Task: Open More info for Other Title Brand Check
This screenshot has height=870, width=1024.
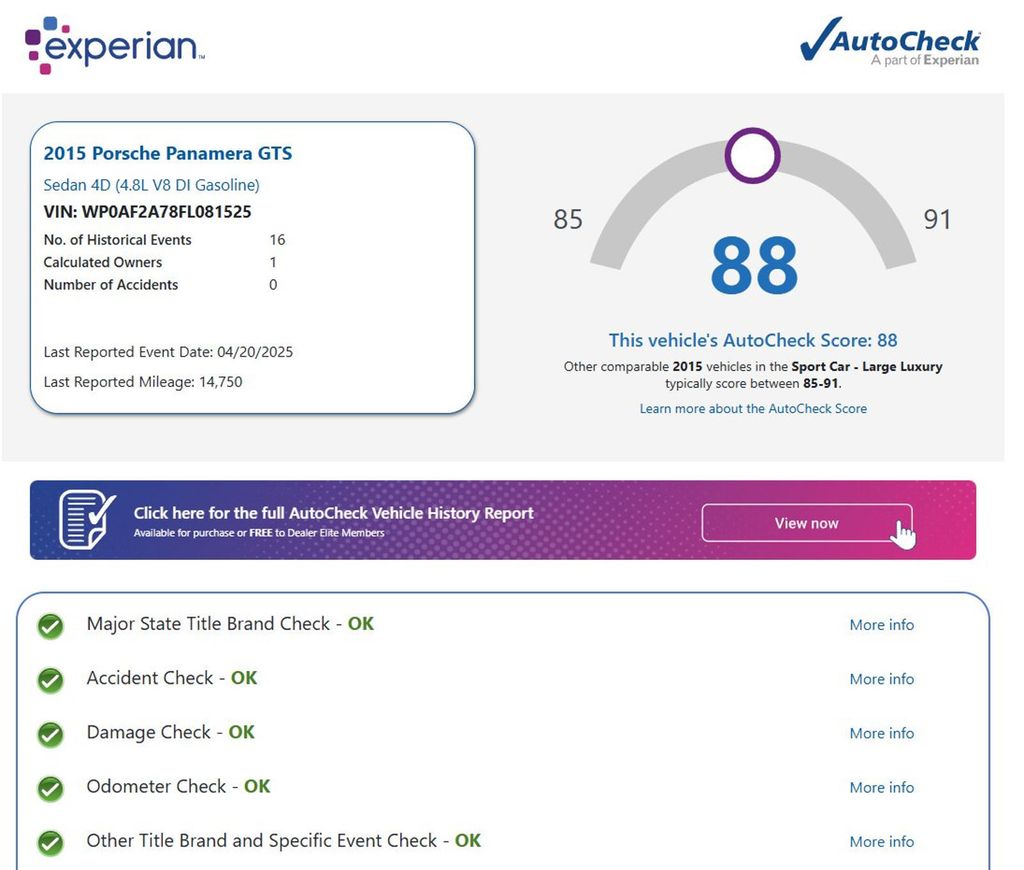Action: 882,841
